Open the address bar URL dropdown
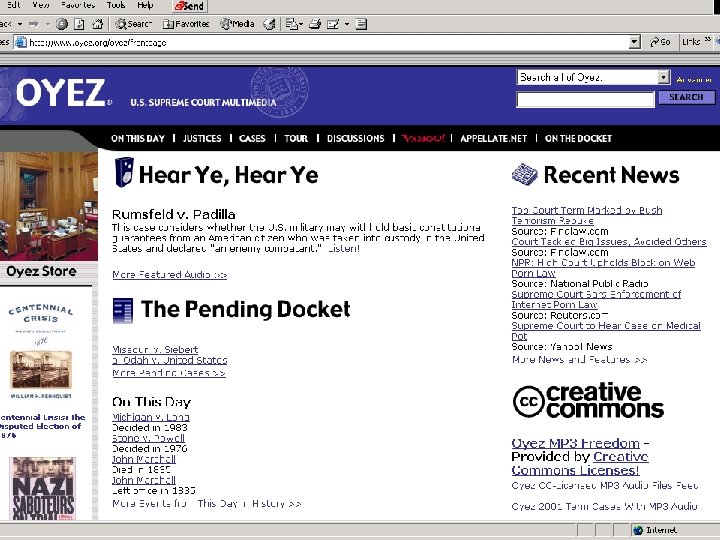This screenshot has width=720, height=540. click(x=634, y=43)
